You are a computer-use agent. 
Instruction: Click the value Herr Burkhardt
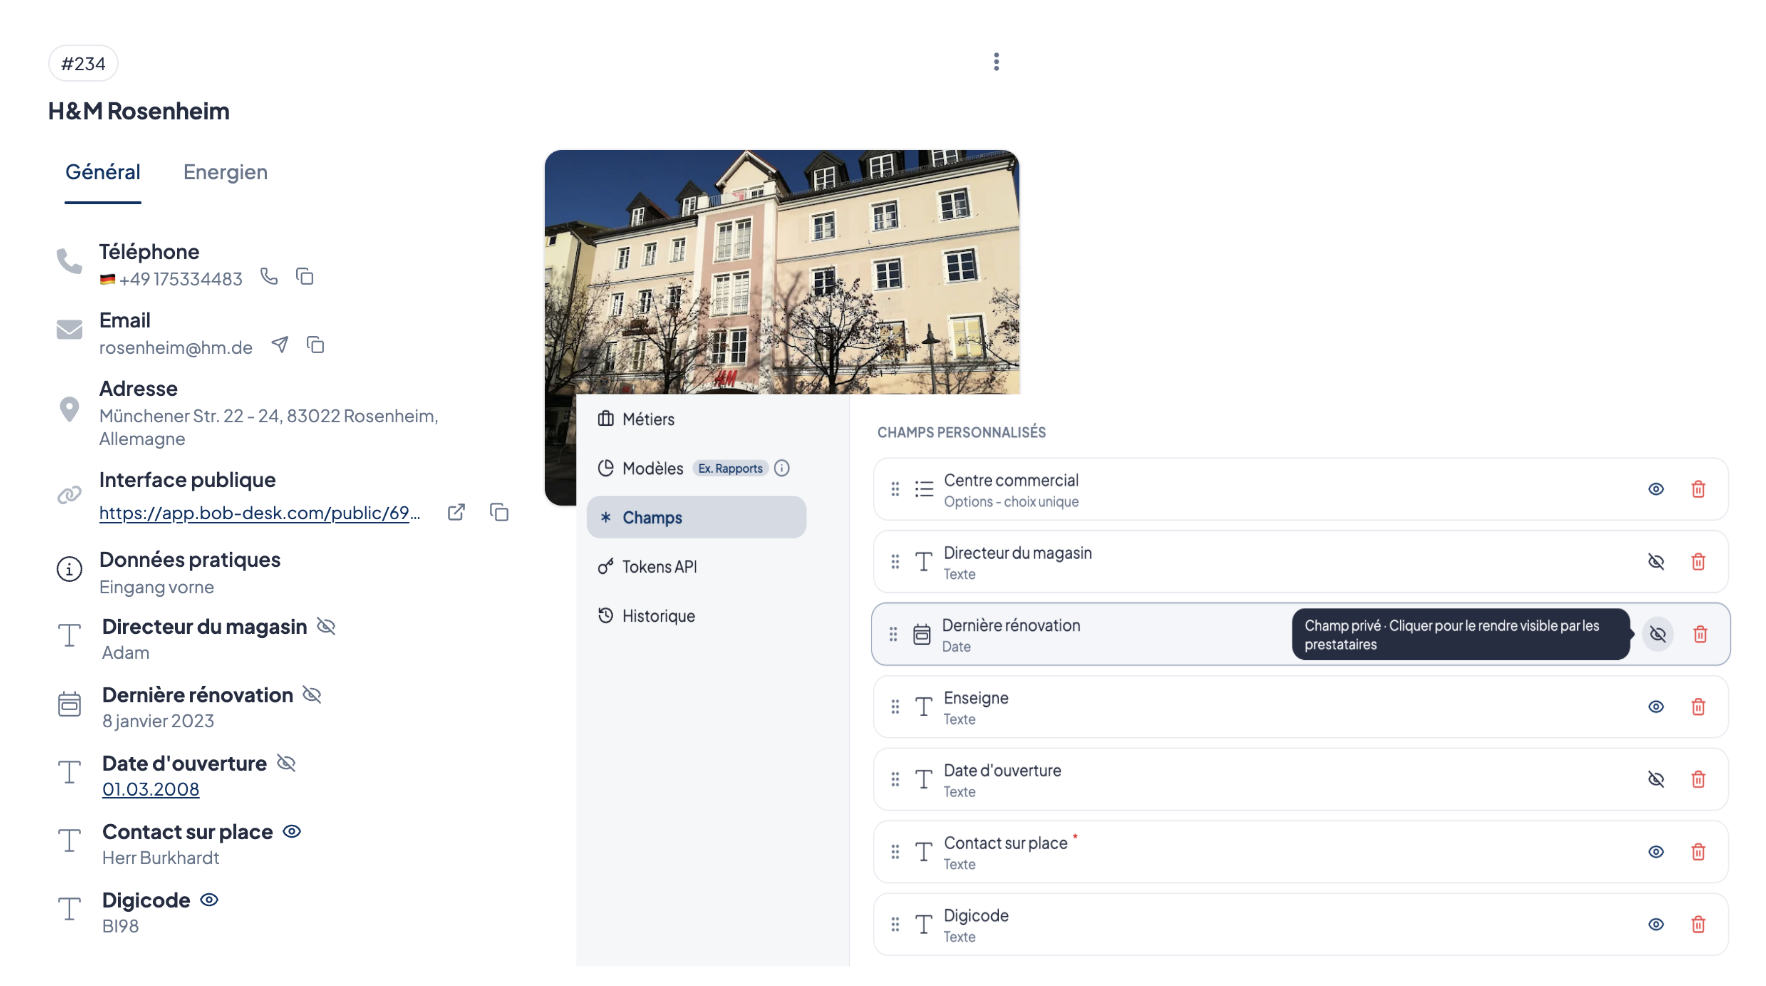(160, 858)
